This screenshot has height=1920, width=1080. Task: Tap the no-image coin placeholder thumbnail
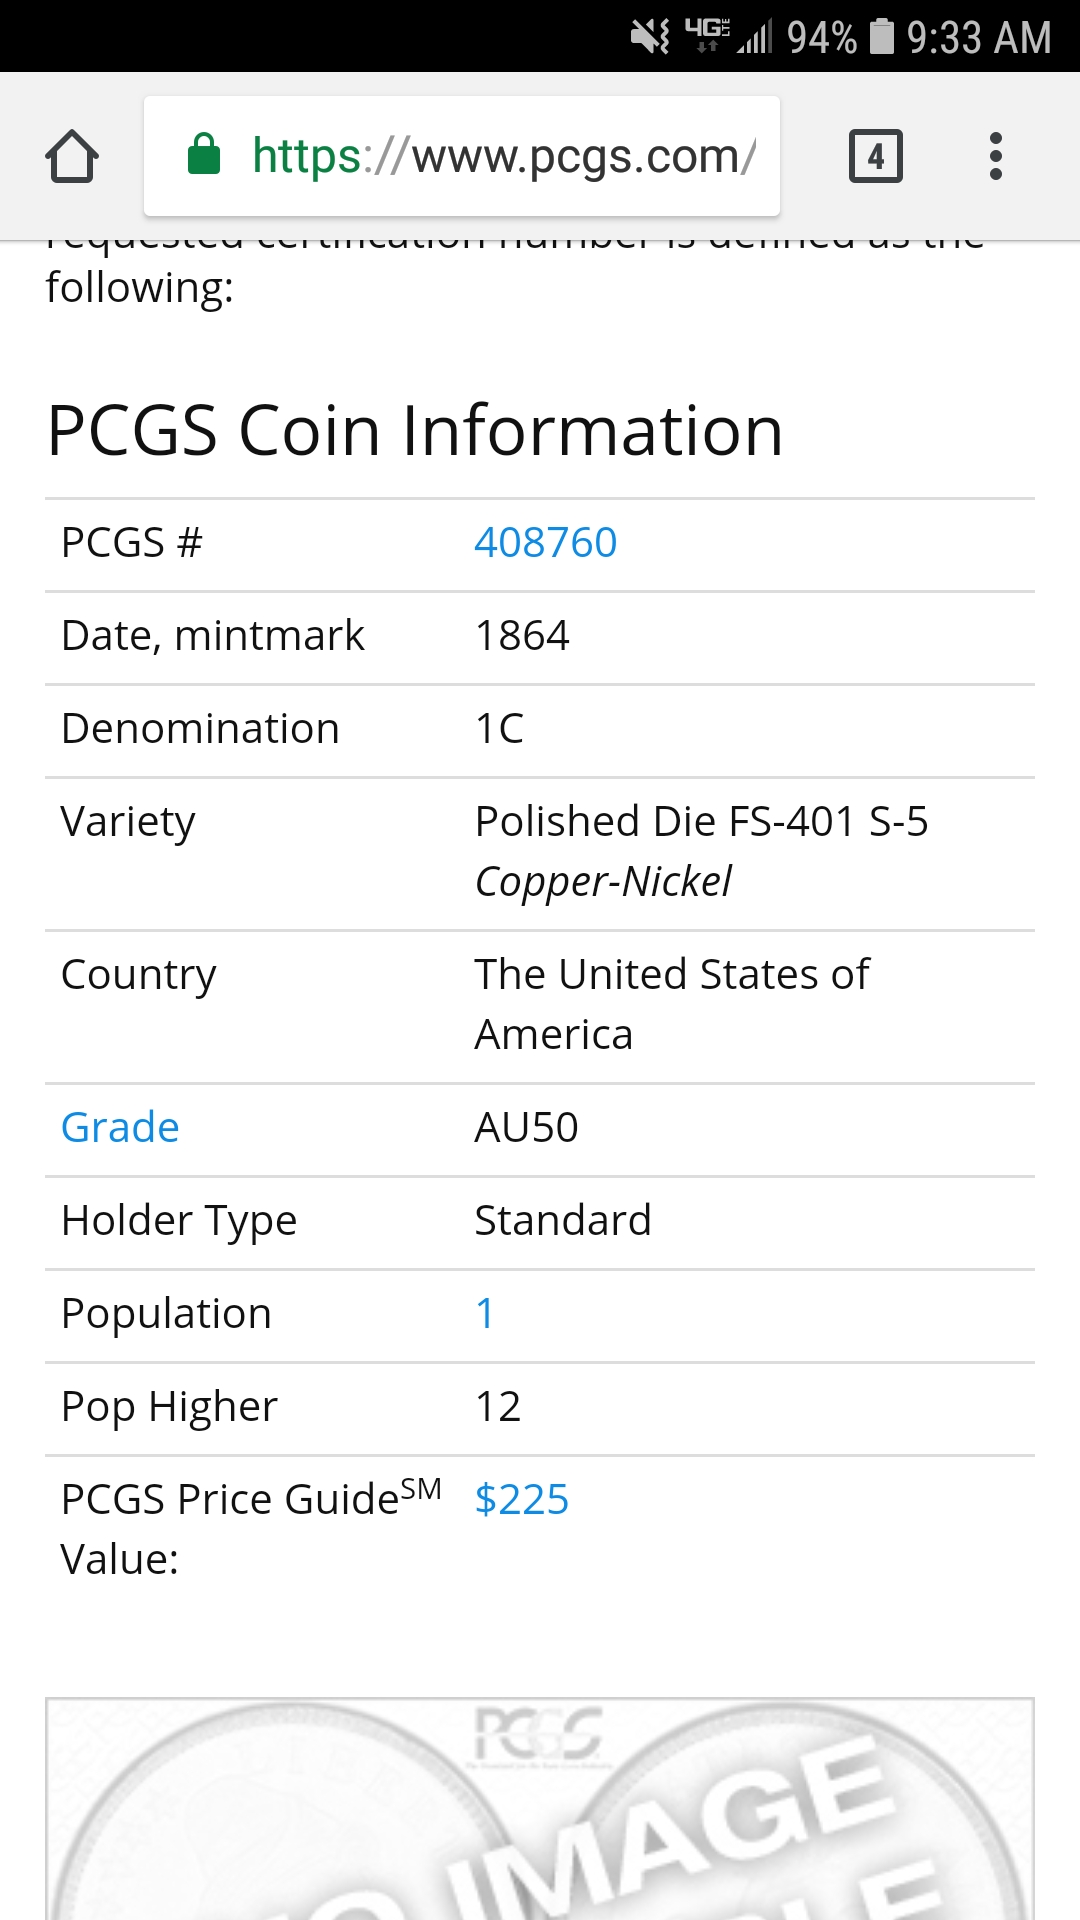(x=540, y=1810)
